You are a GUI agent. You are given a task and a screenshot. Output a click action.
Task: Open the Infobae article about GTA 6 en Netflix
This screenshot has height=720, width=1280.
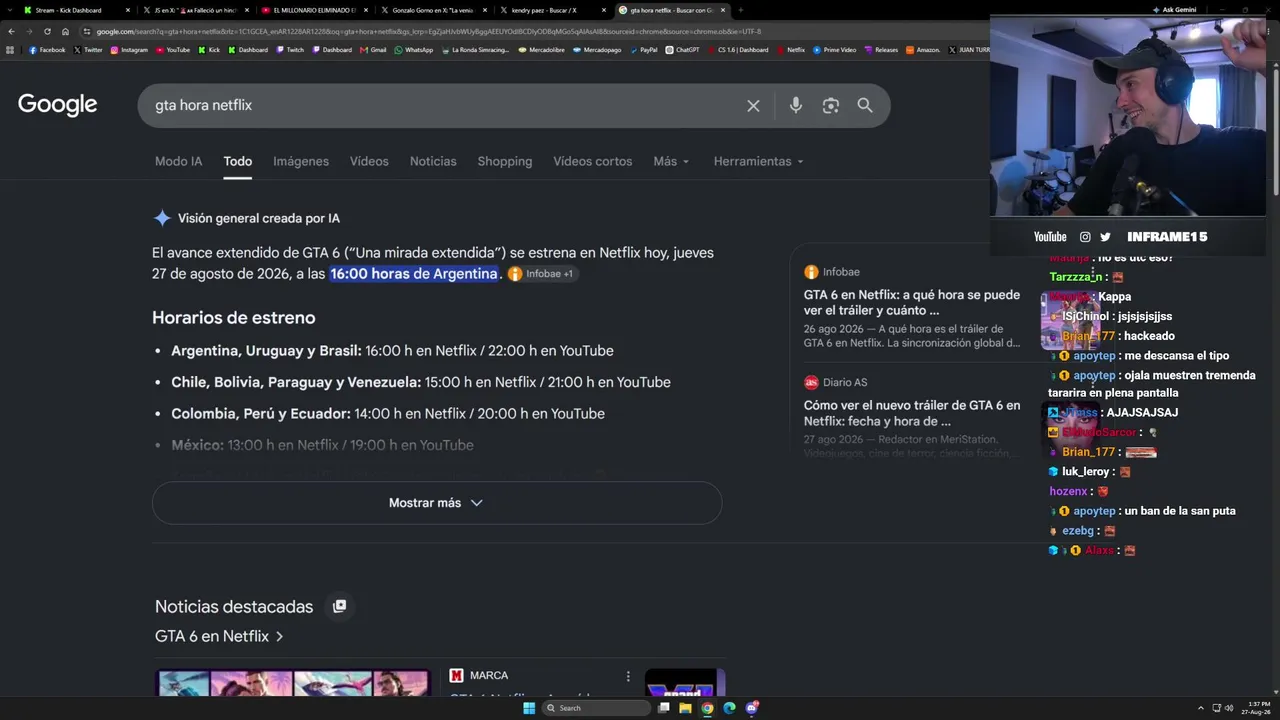pyautogui.click(x=912, y=302)
